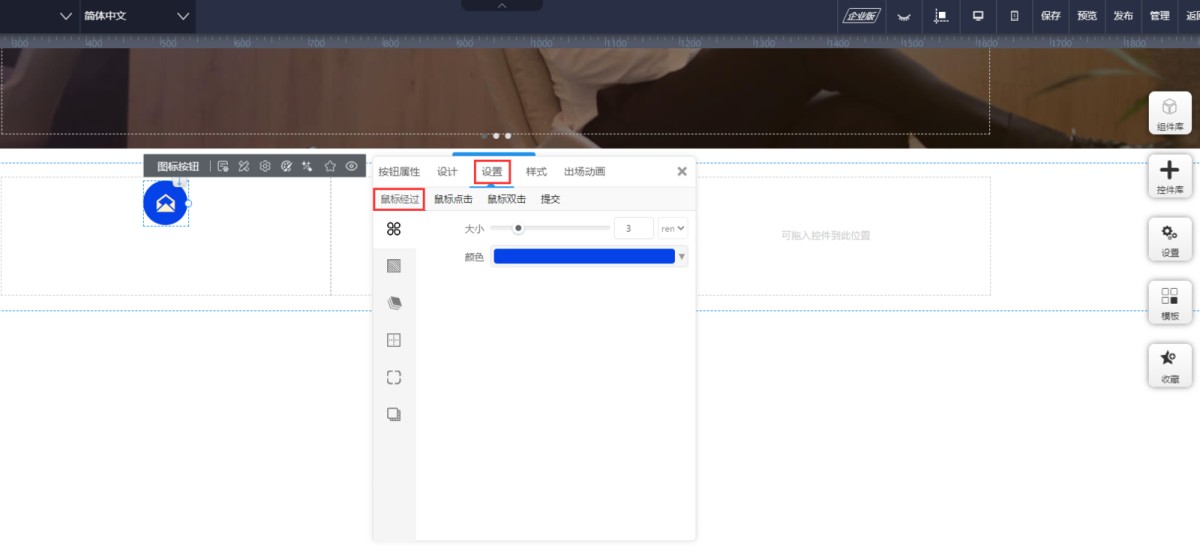Open the 简体中文 language dropdown
This screenshot has width=1200, height=551.
tap(137, 16)
